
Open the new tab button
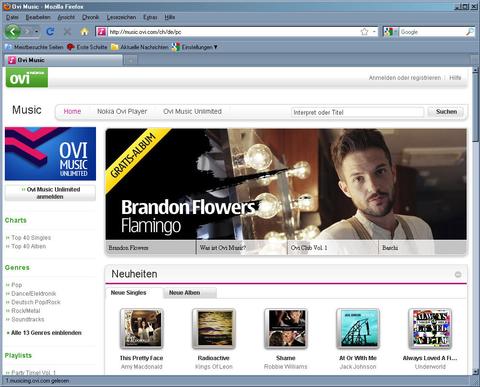(131, 60)
